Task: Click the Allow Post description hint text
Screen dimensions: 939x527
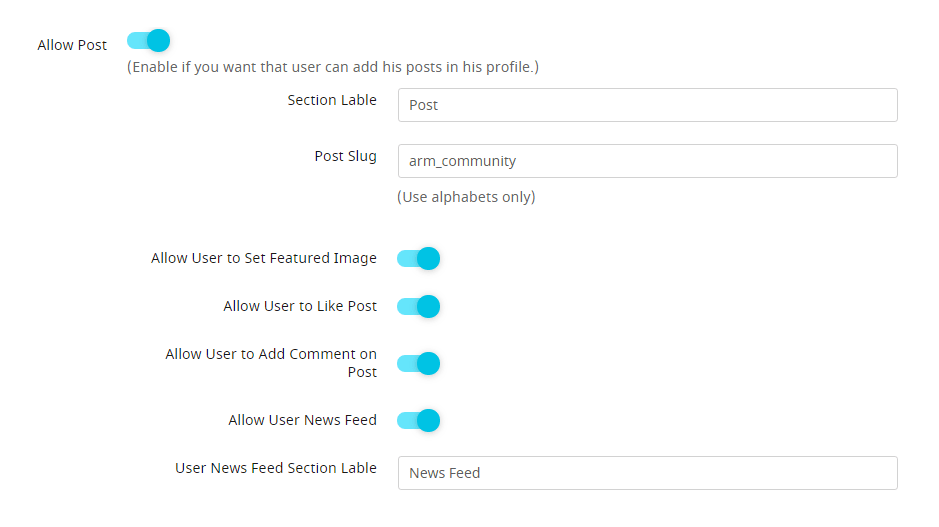Action: 333,67
